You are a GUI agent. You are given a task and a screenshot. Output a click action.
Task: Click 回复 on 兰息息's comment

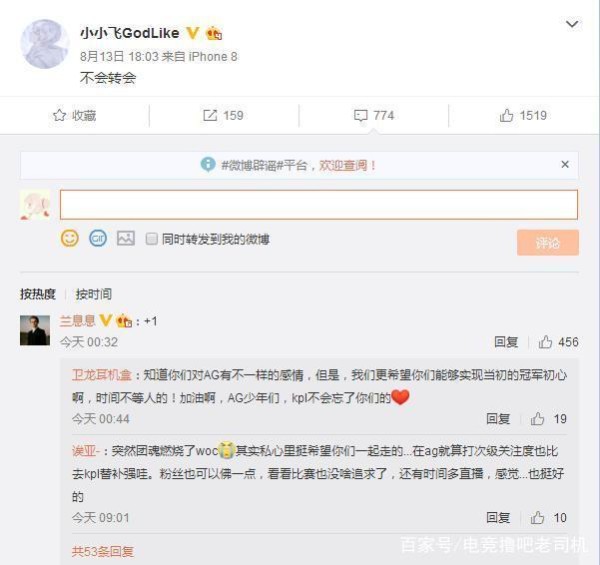506,342
